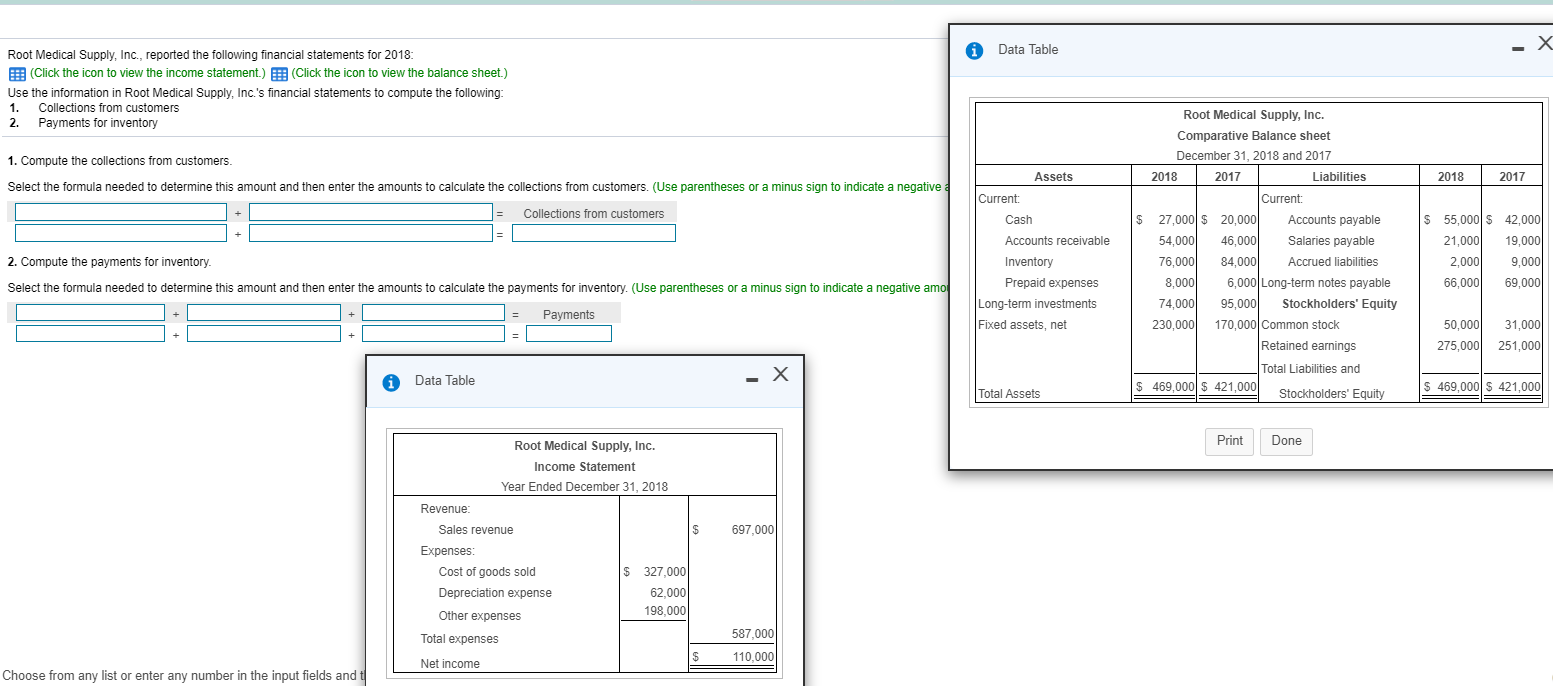Click the Print button
The height and width of the screenshot is (686, 1553).
coord(1230,441)
